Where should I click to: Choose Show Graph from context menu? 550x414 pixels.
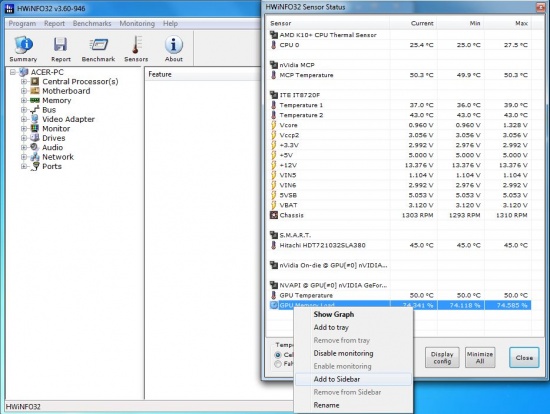(334, 314)
